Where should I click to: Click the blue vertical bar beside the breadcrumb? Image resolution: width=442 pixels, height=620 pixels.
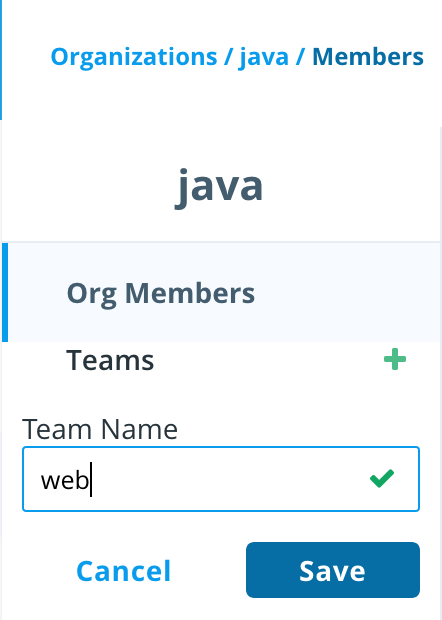click(x=1, y=59)
